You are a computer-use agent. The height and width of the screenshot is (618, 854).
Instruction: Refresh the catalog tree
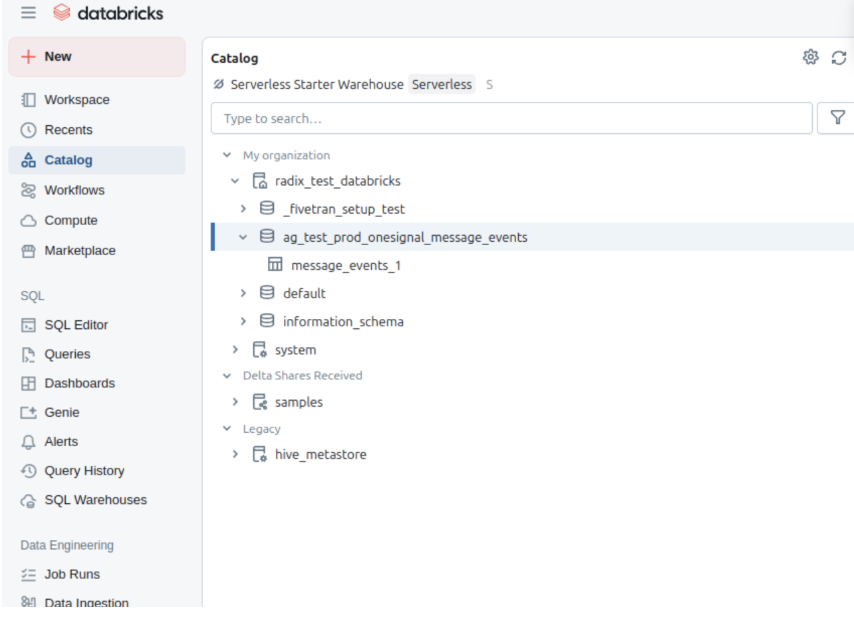839,57
